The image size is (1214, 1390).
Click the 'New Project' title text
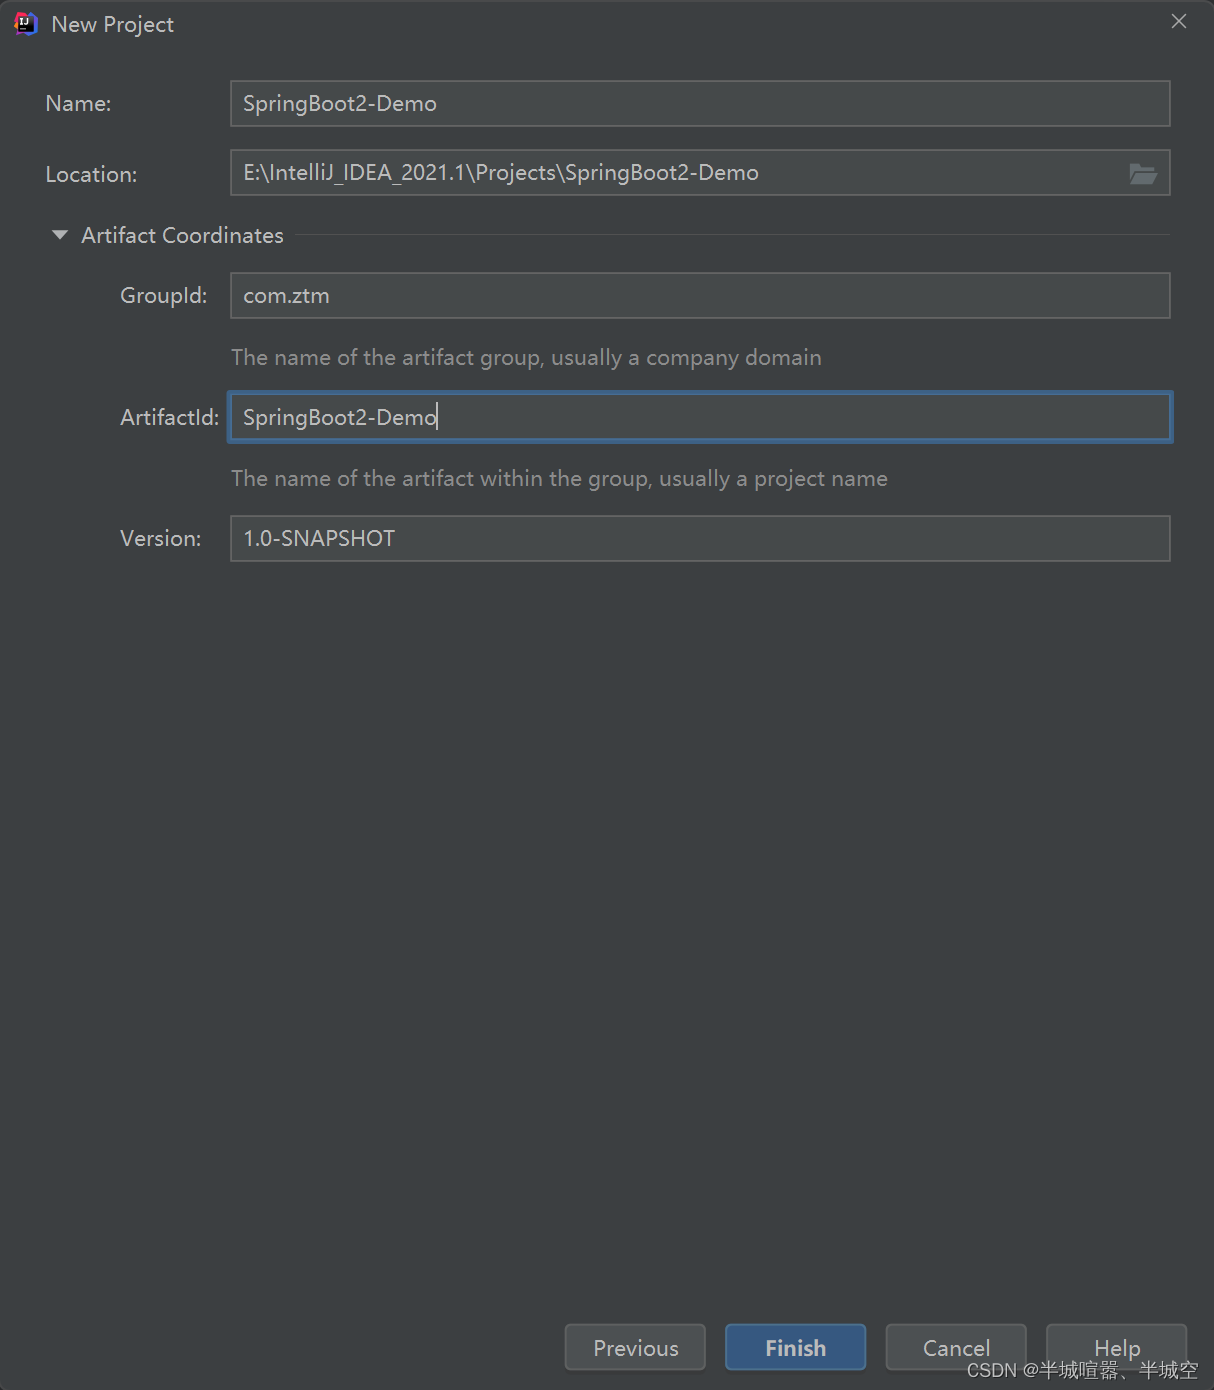point(112,25)
